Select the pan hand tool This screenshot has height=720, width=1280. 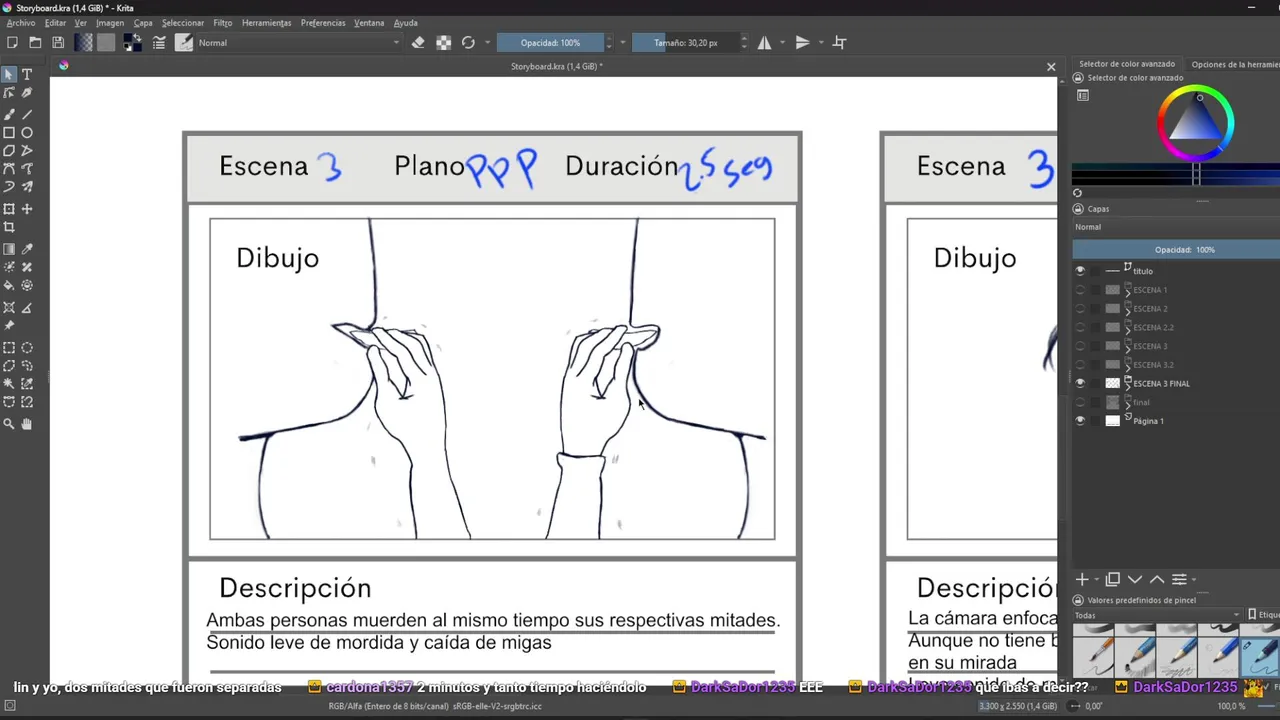pyautogui.click(x=27, y=424)
